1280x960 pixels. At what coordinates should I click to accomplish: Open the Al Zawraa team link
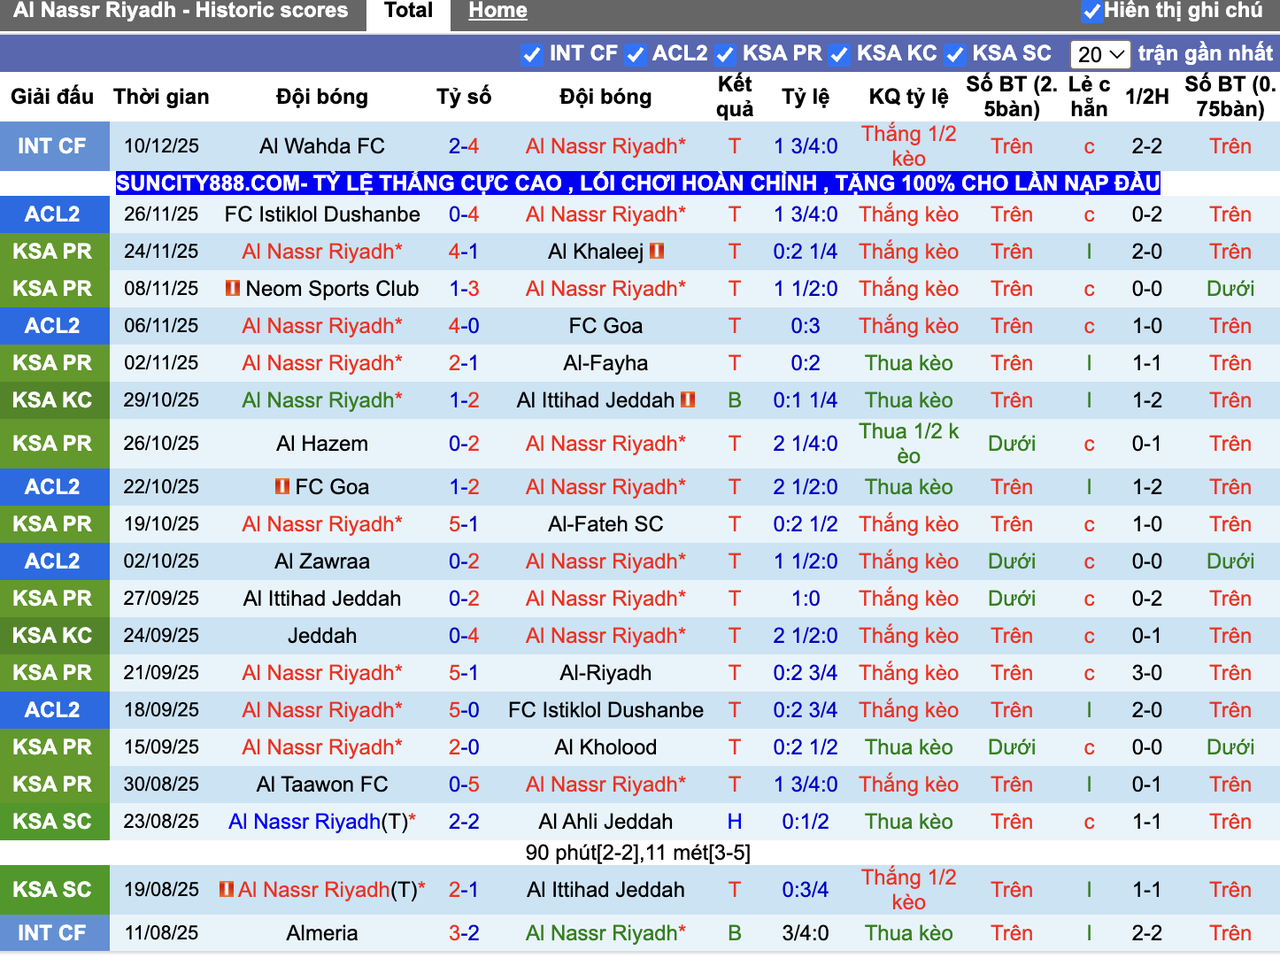pyautogui.click(x=322, y=561)
